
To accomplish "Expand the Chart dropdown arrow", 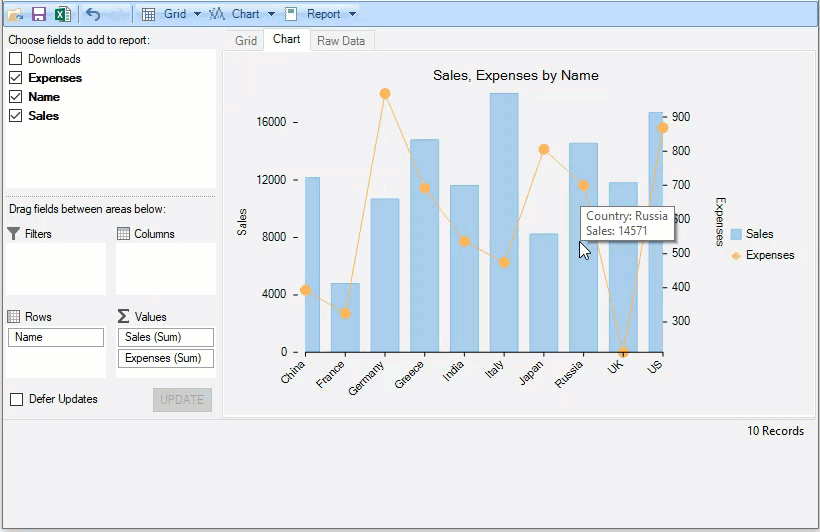I will [x=271, y=14].
